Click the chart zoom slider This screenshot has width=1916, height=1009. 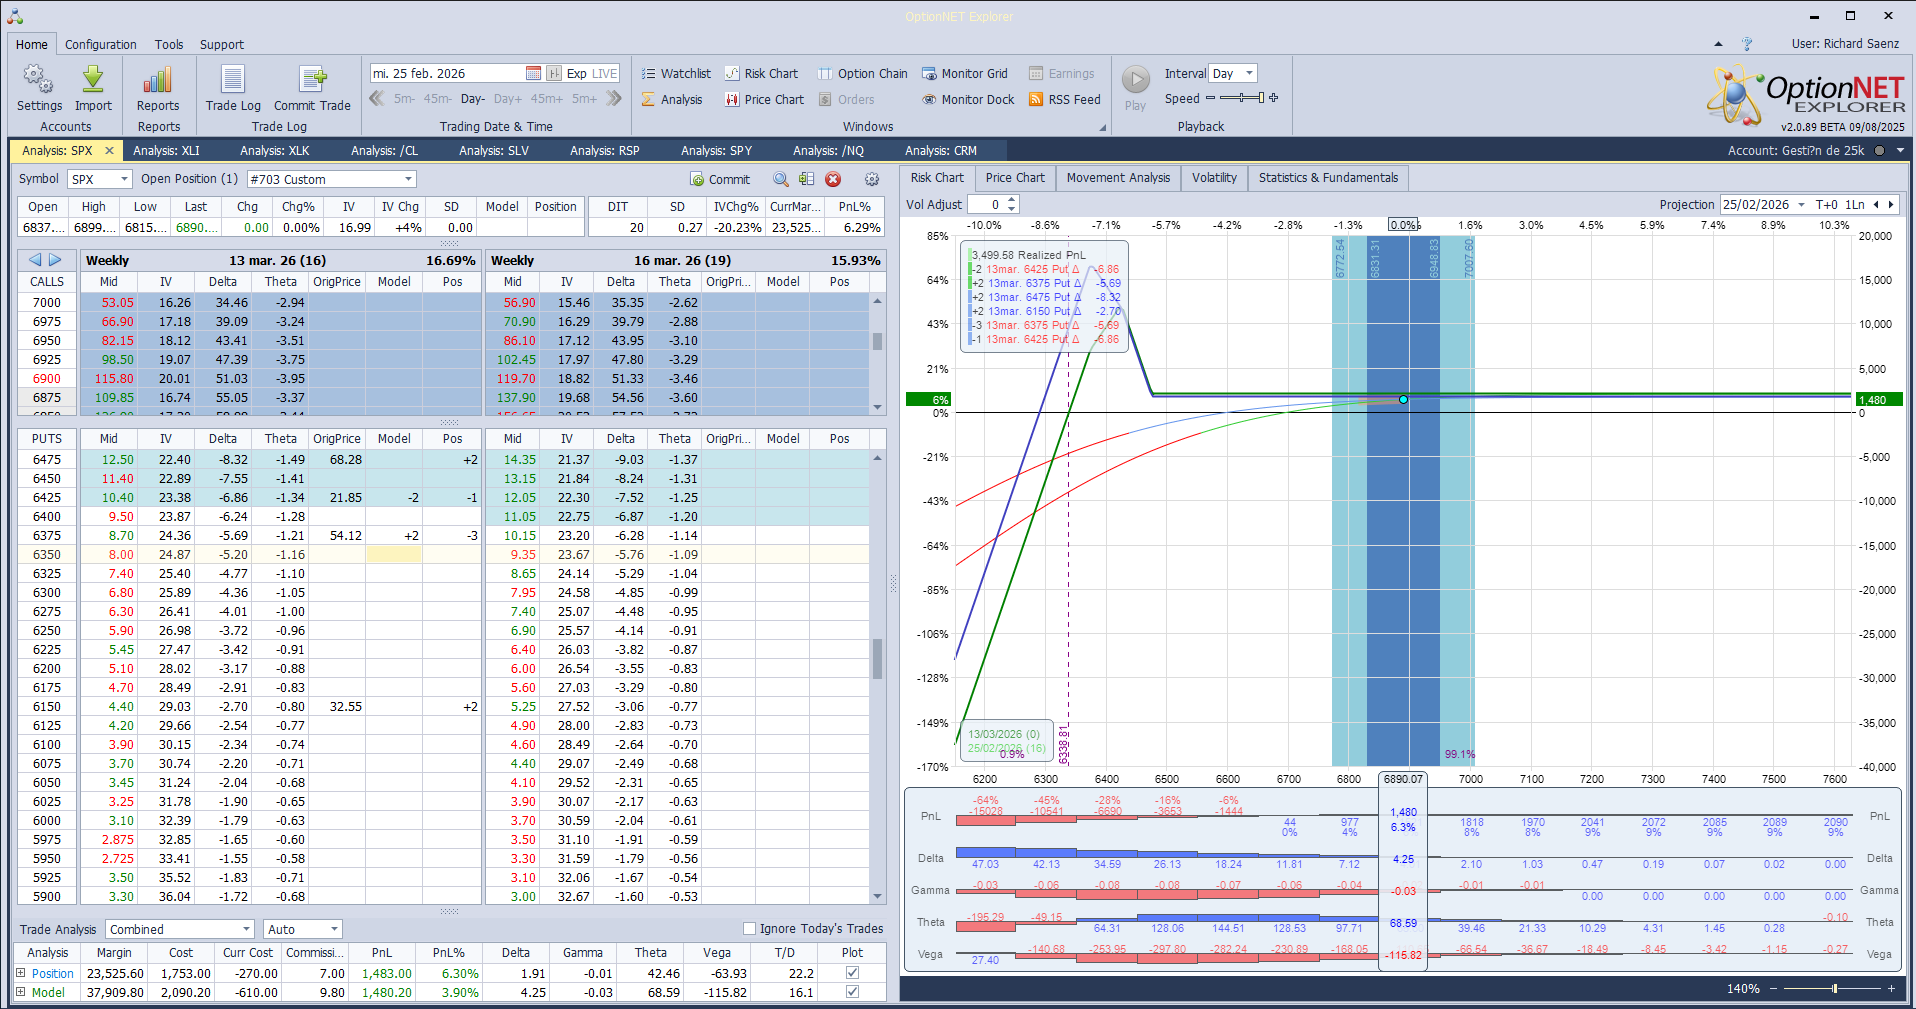coord(1832,988)
